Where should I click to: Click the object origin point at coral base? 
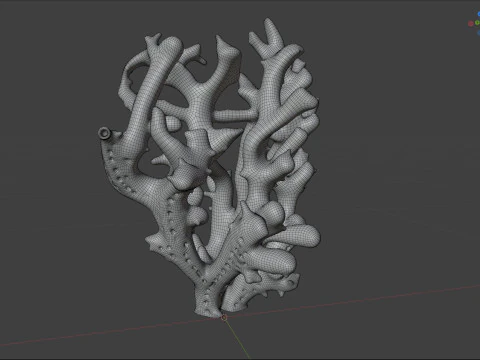[x=224, y=317]
